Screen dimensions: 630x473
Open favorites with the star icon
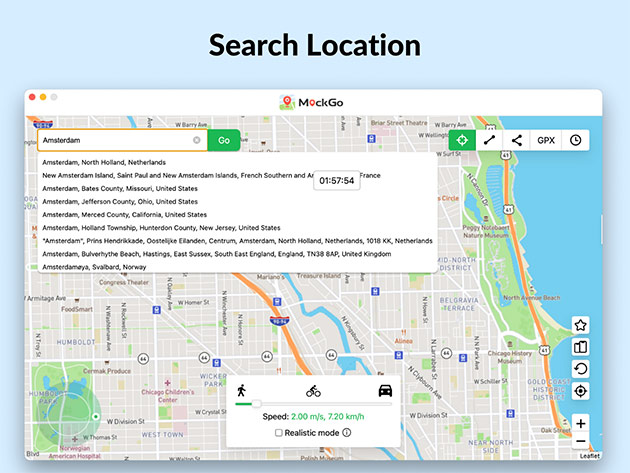coord(581,325)
